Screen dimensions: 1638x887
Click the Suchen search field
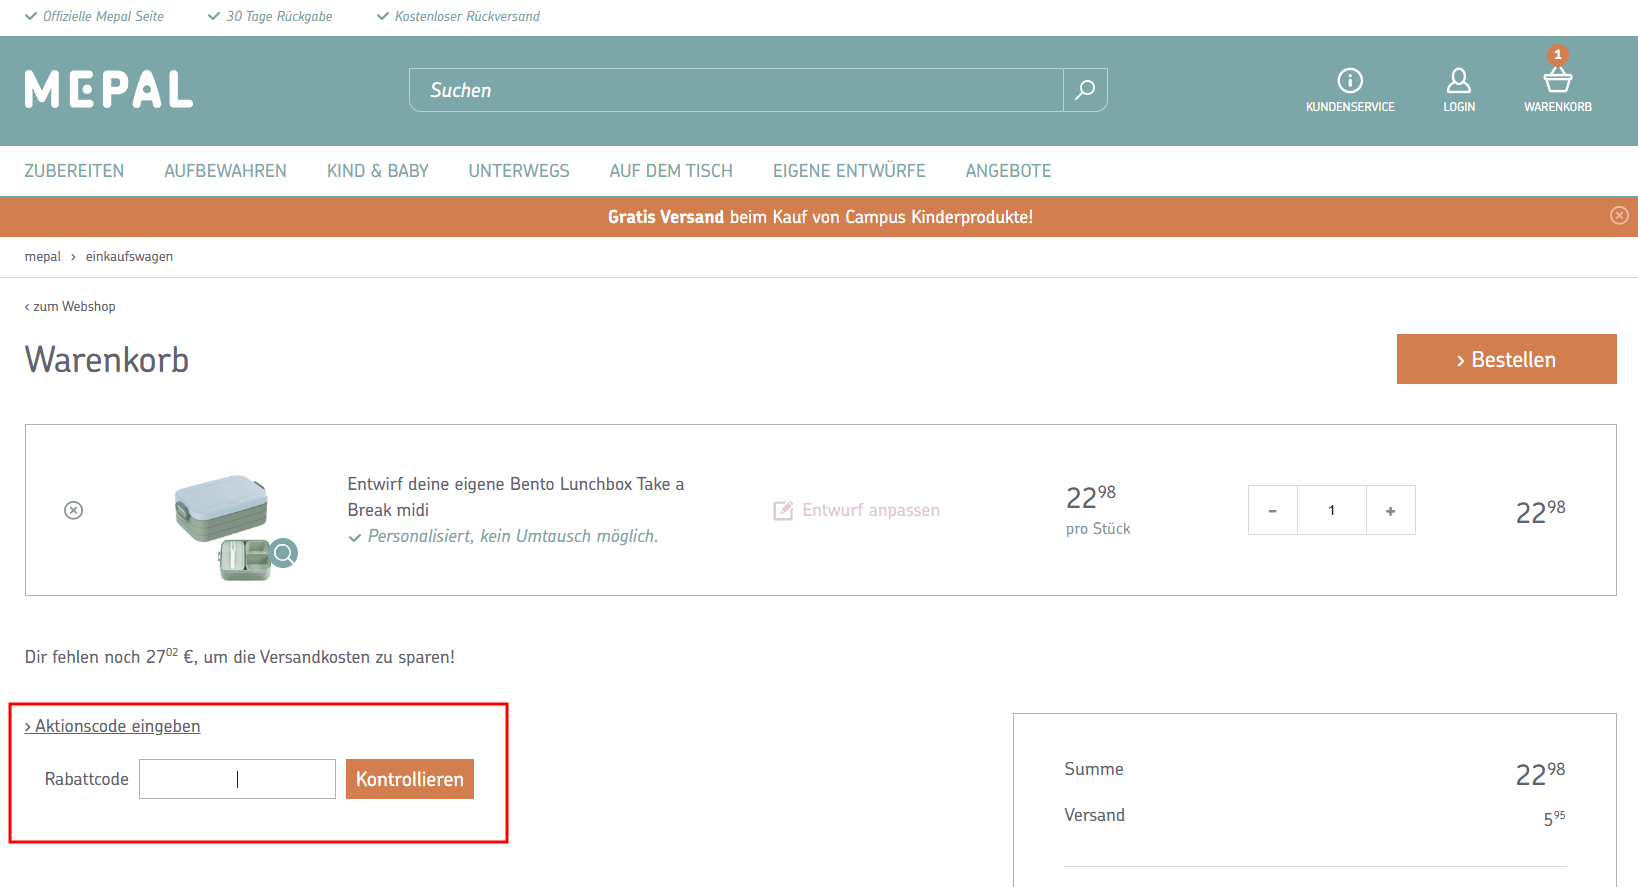tap(735, 90)
